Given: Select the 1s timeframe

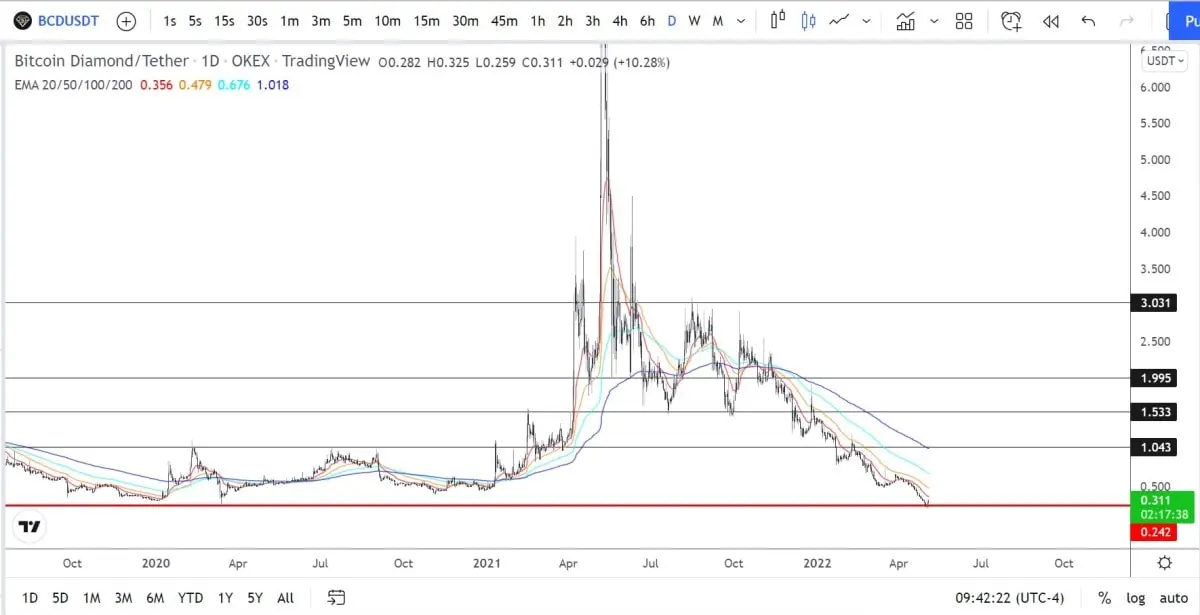Looking at the screenshot, I should click(170, 20).
